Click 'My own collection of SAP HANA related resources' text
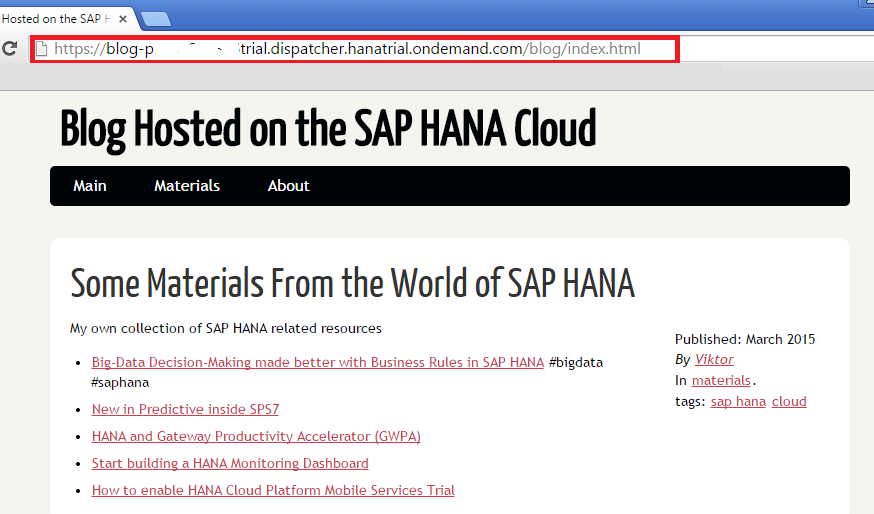This screenshot has width=874, height=514. tap(226, 328)
